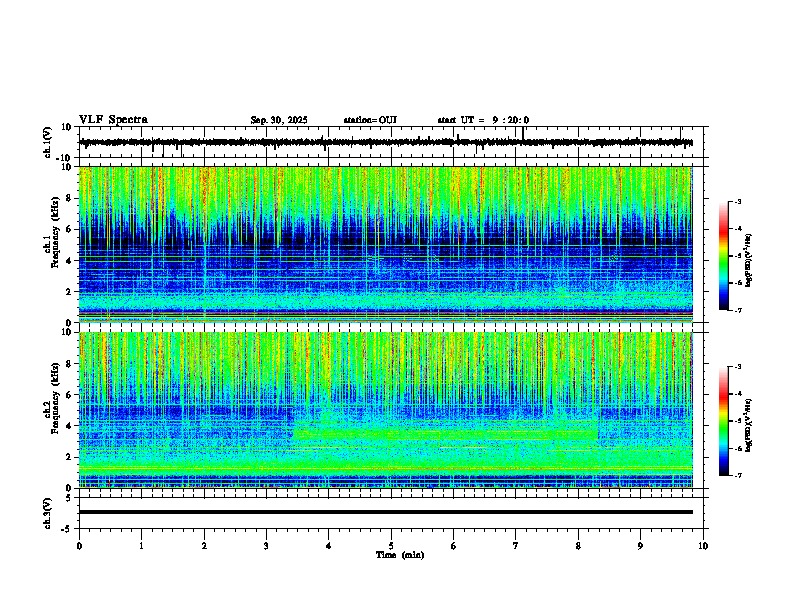
Task: Click the green 3.5 kHz band in ch.2 spectrogram
Action: pos(446,434)
